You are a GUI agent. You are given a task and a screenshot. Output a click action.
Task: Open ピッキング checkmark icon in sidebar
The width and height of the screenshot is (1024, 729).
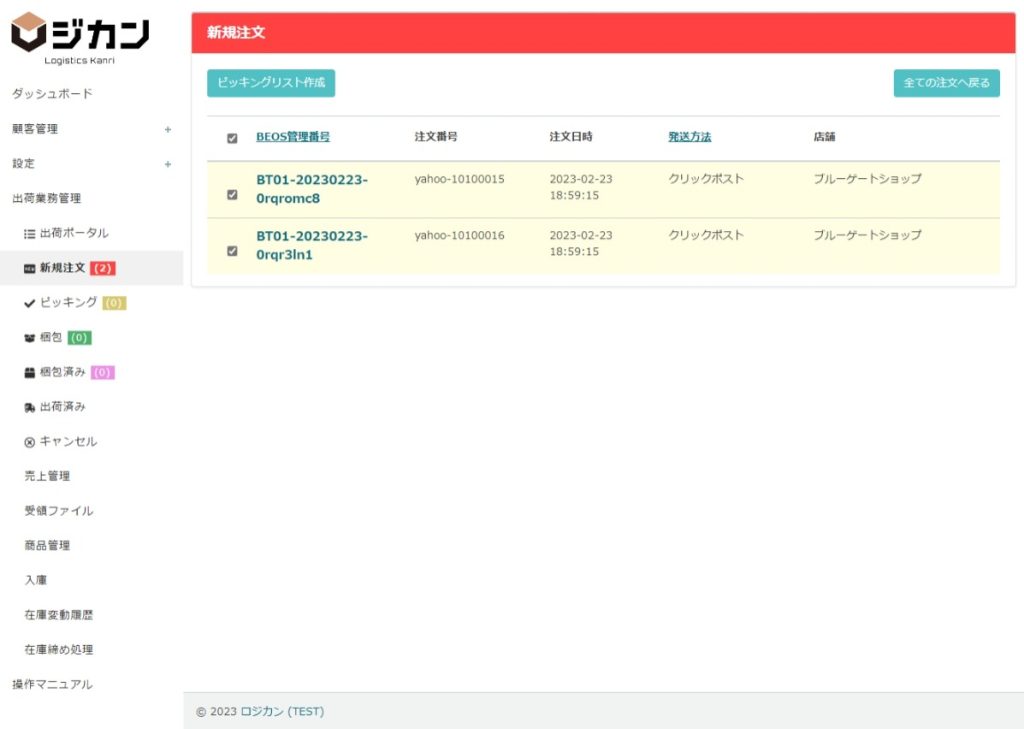(29, 302)
